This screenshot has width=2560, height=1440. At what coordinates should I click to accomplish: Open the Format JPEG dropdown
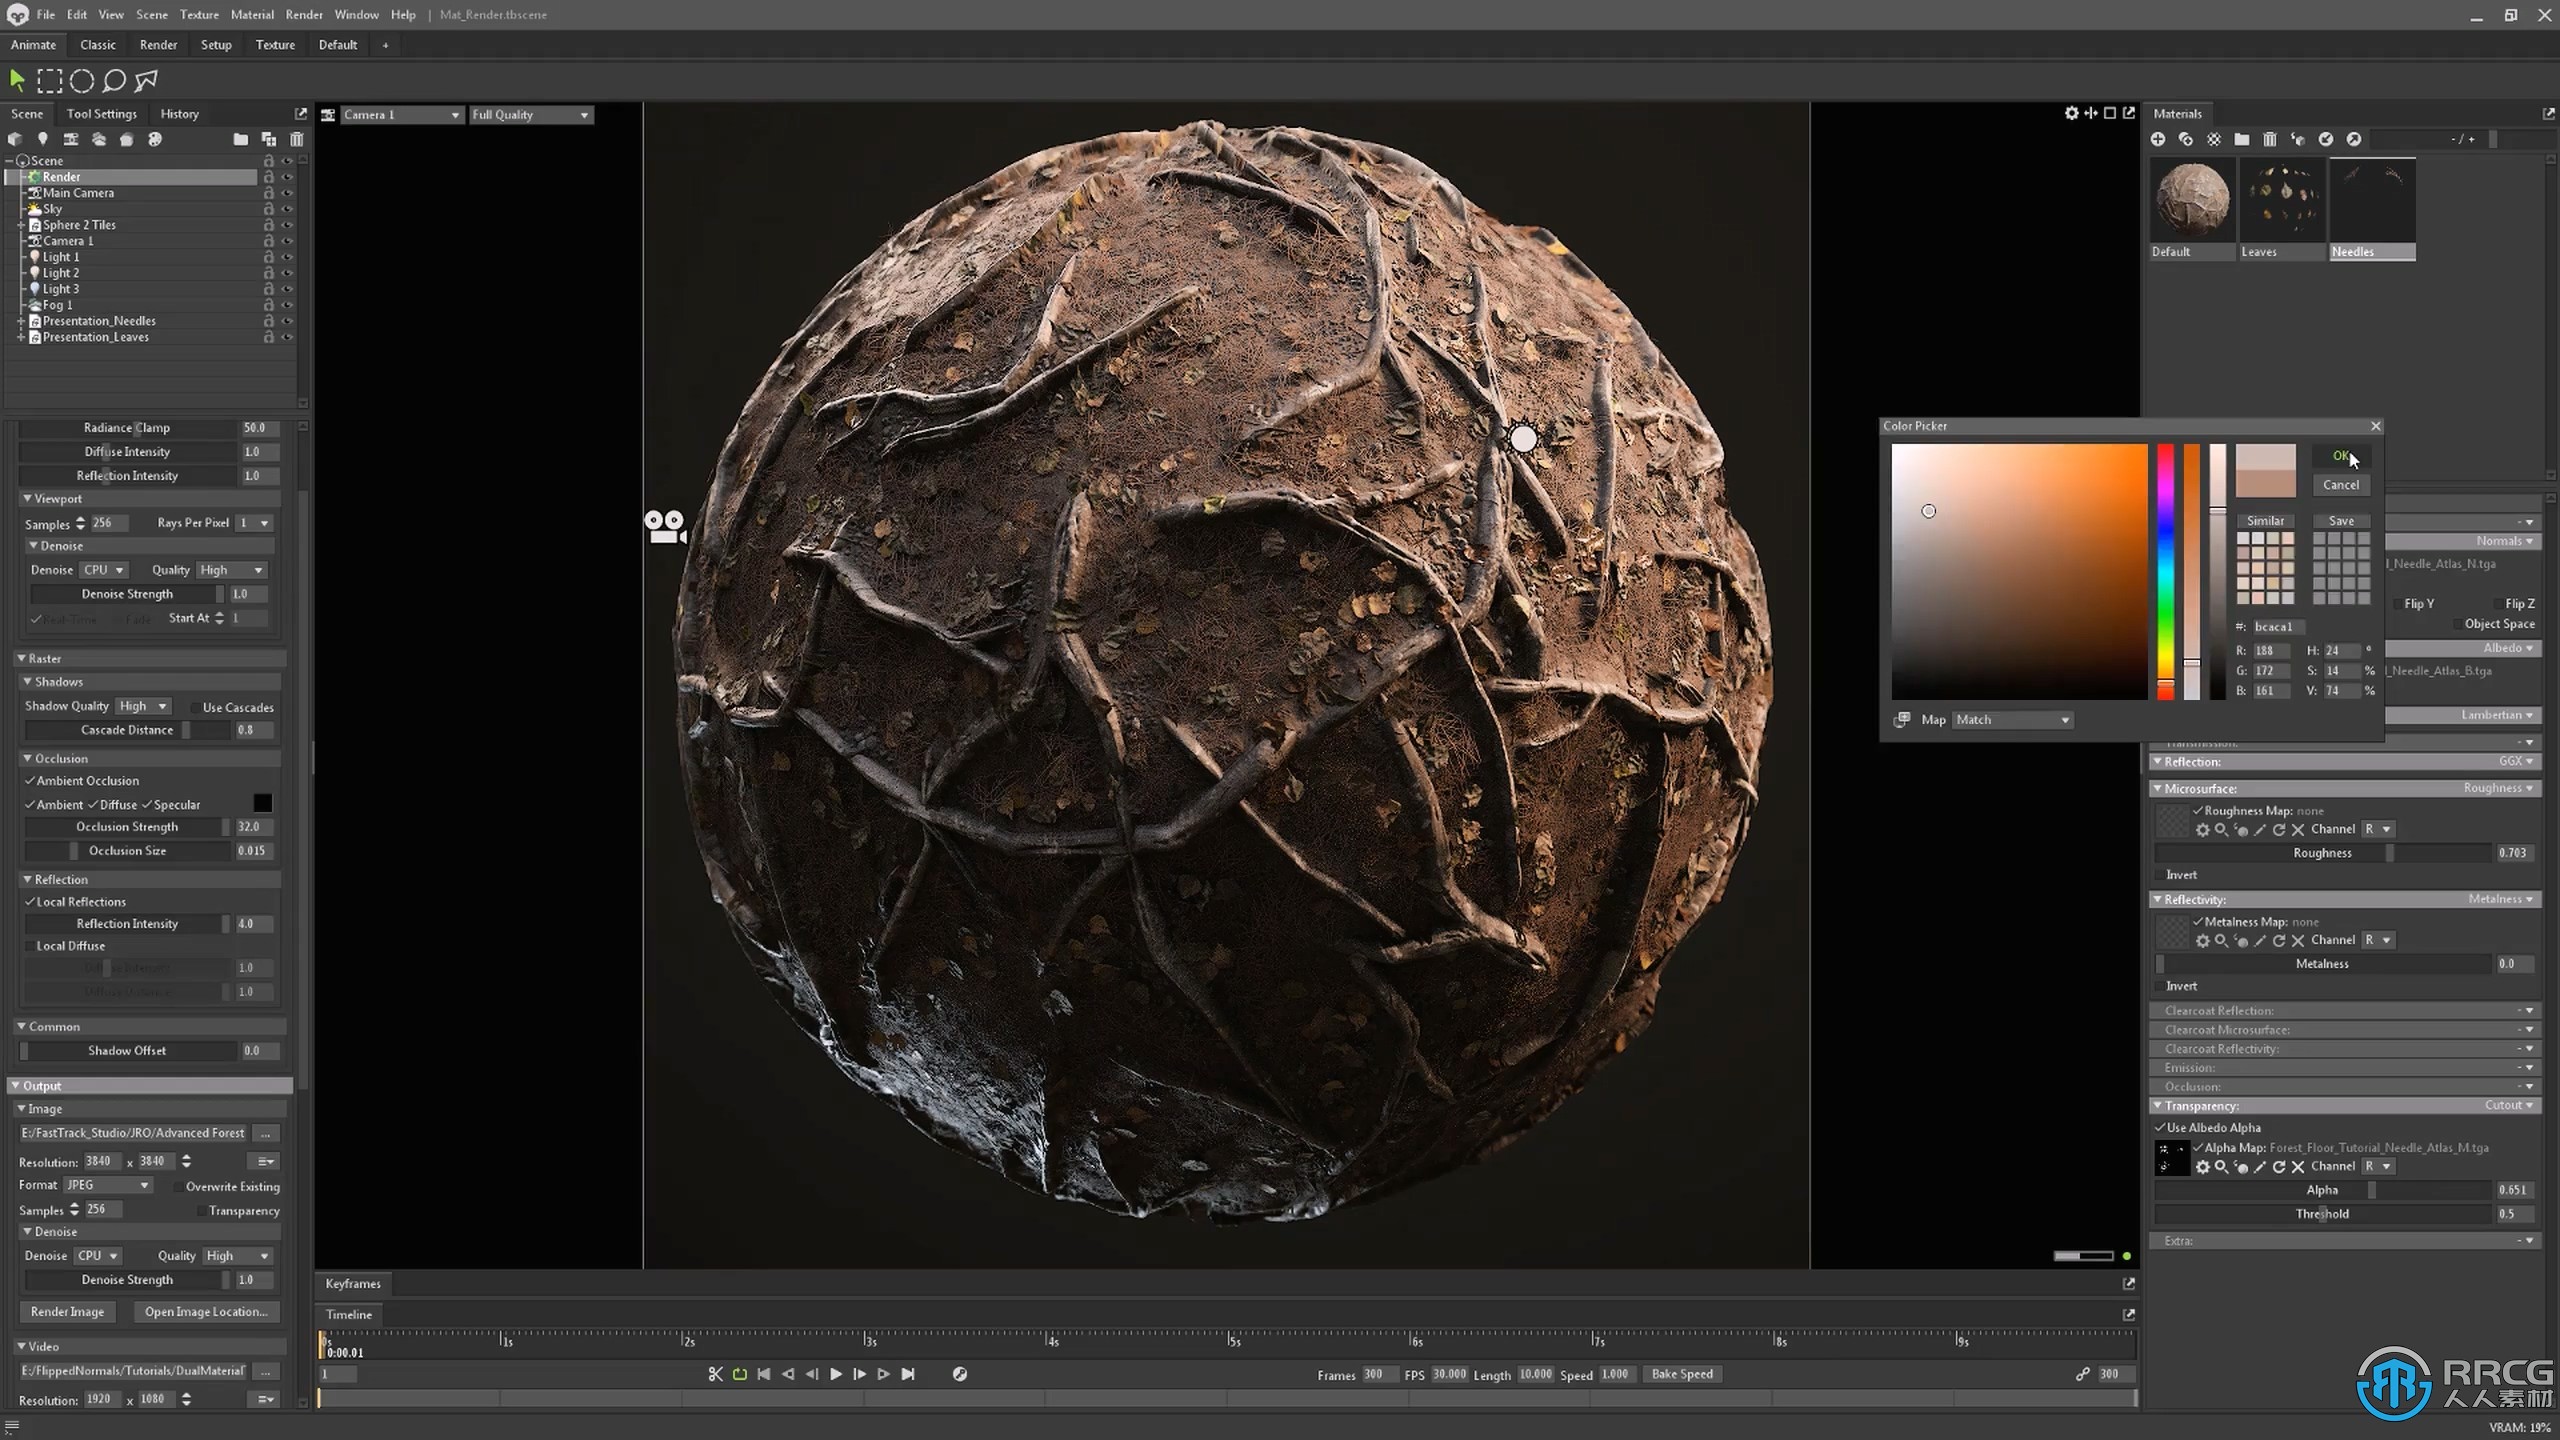(108, 1185)
